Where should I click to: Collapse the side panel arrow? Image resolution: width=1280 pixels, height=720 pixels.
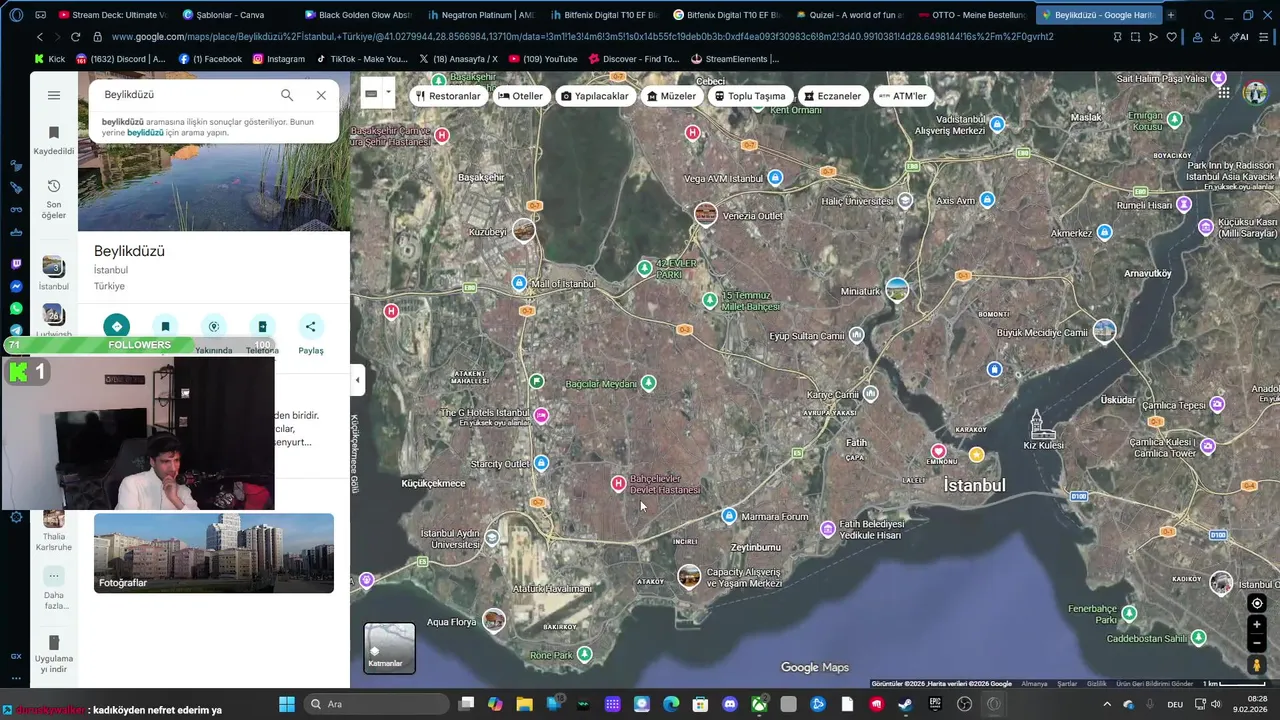click(357, 380)
